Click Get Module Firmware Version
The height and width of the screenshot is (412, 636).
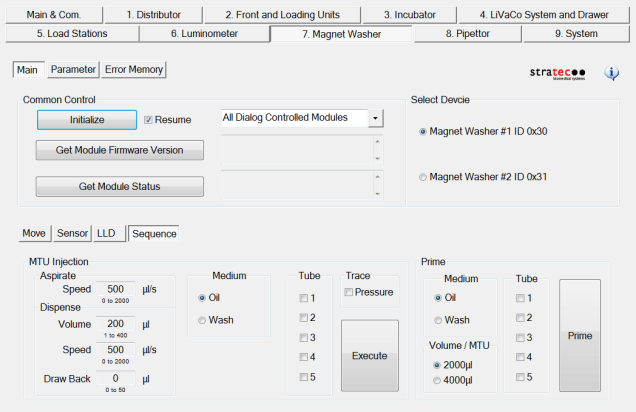pos(120,150)
